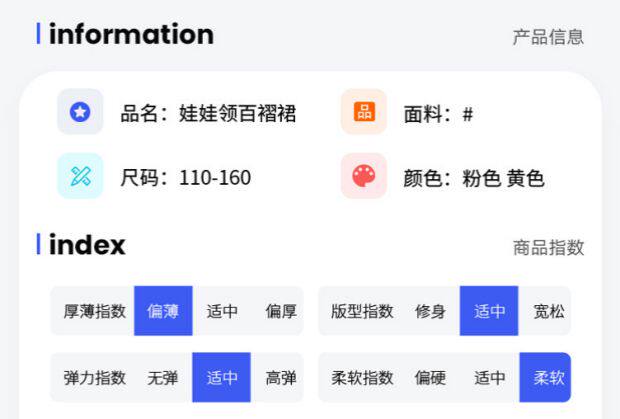Click the 商品指数 label
This screenshot has width=620, height=419.
click(548, 247)
